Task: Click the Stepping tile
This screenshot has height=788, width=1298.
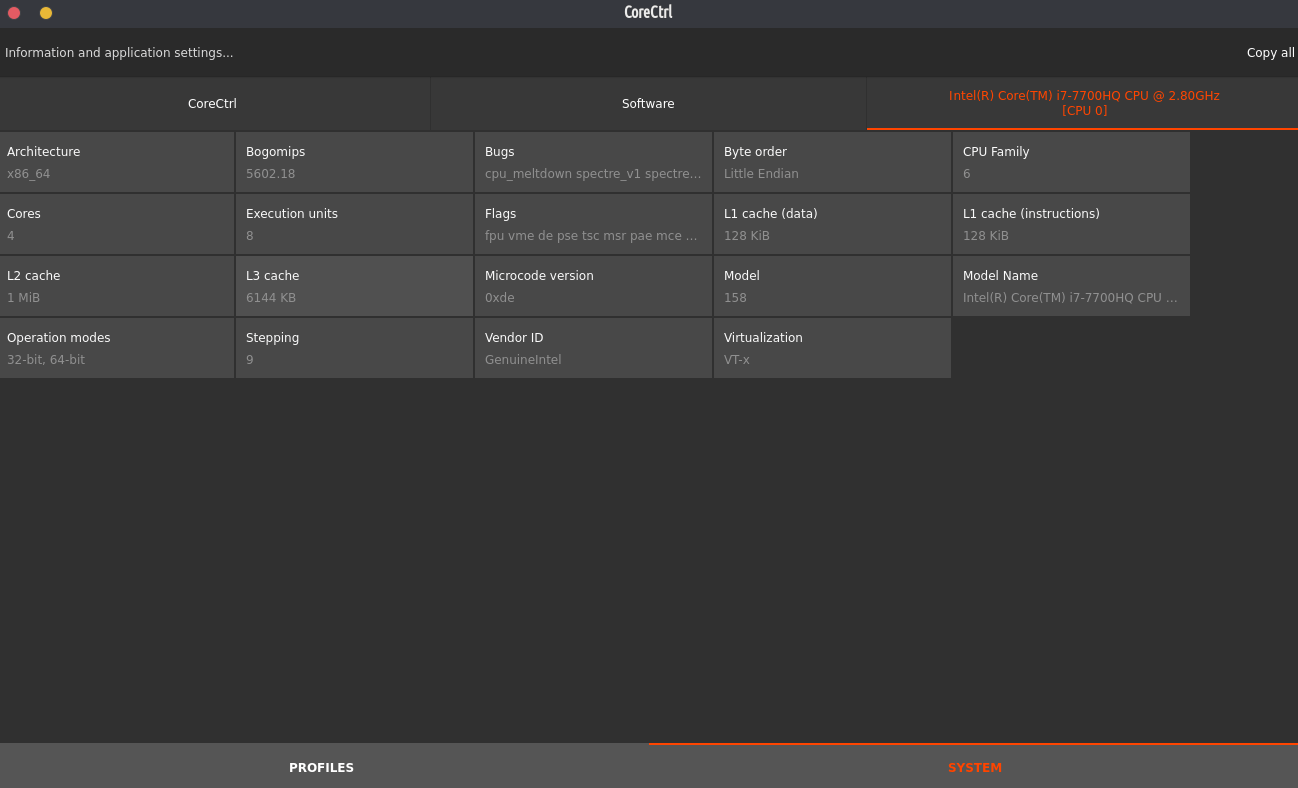Action: click(x=354, y=348)
